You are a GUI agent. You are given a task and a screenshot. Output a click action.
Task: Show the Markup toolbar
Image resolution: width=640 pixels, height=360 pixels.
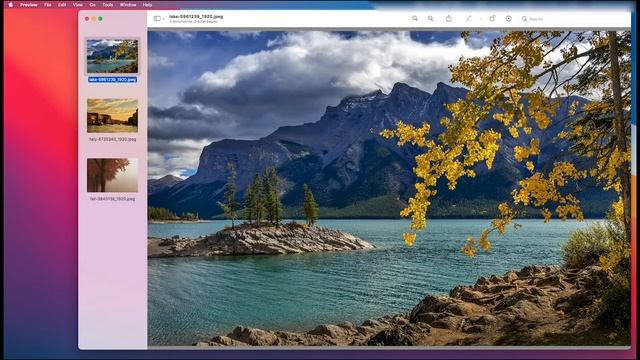point(508,18)
